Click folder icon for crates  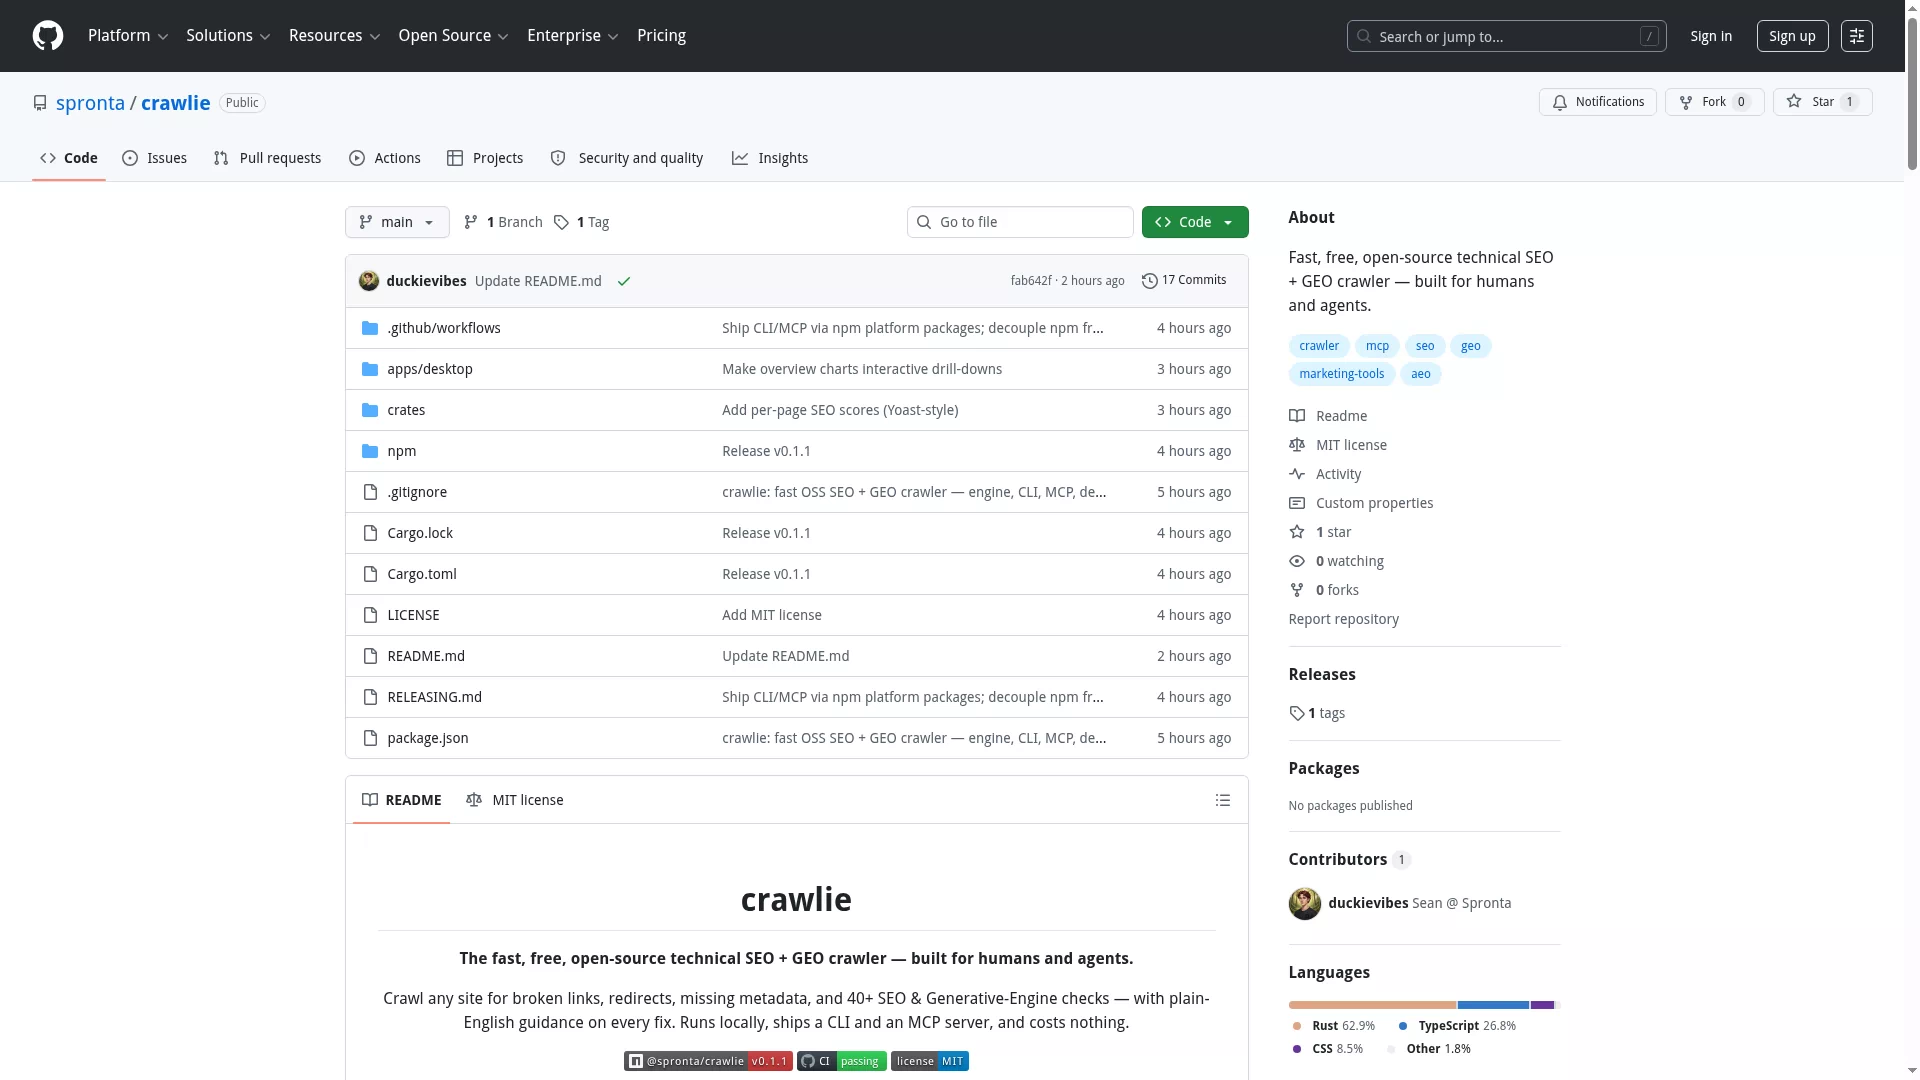click(x=370, y=410)
